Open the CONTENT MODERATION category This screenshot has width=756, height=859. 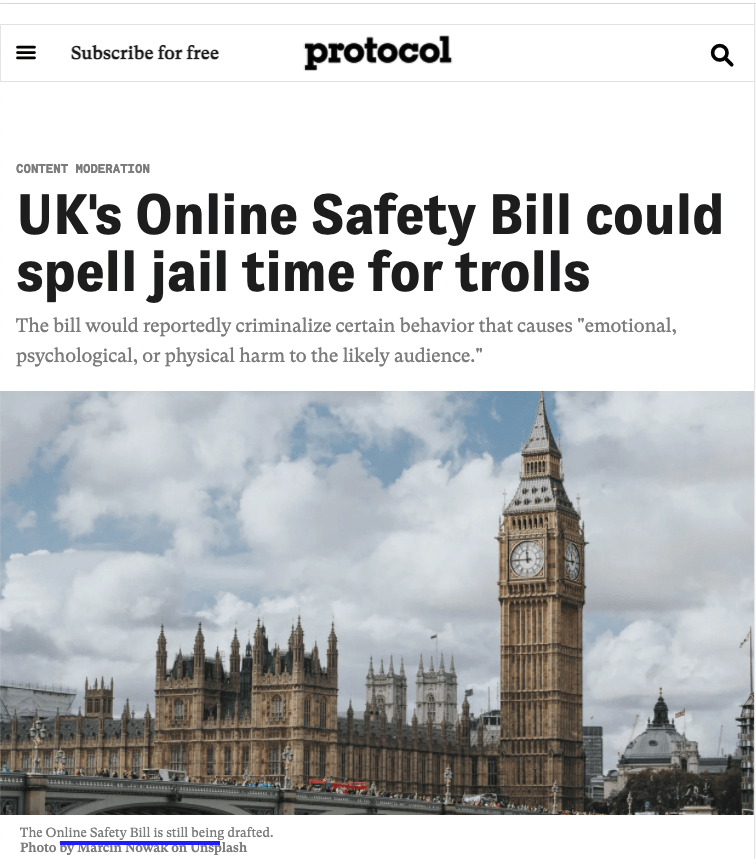point(83,169)
